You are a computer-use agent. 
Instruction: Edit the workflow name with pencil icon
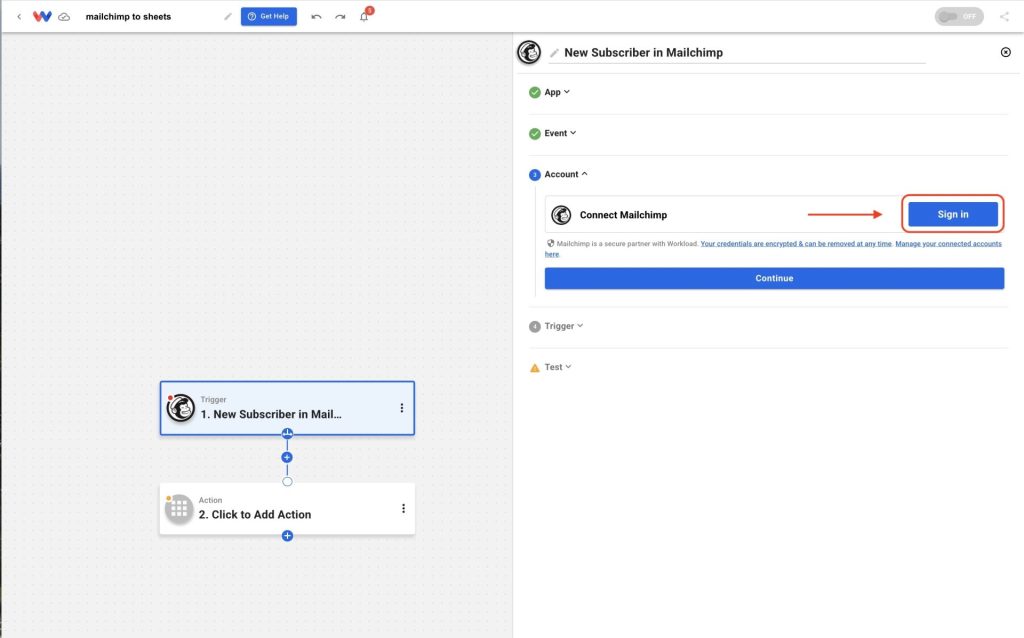coord(228,16)
